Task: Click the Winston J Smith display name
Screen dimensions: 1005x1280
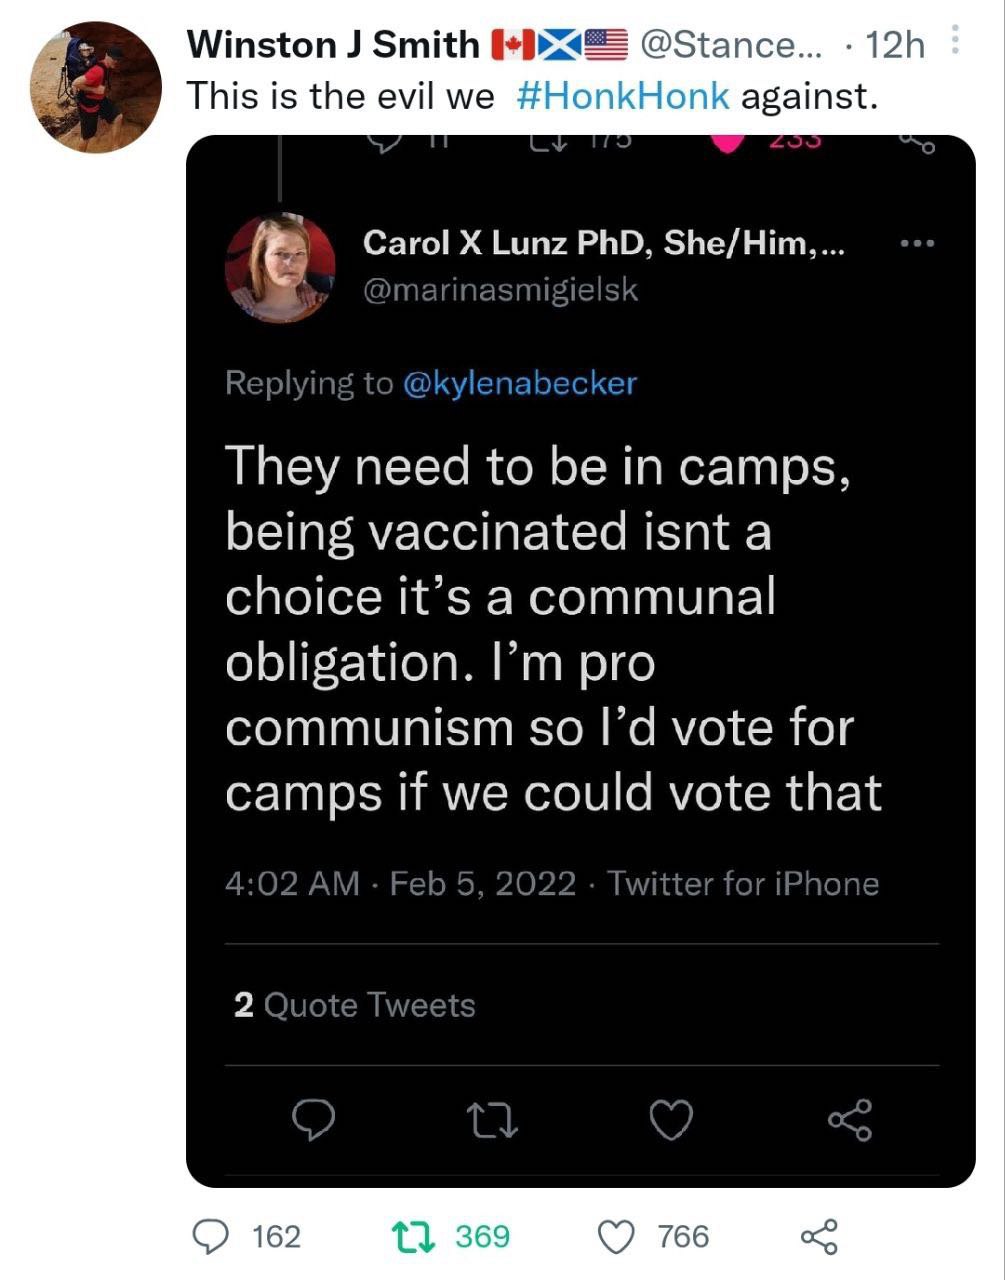Action: 334,44
